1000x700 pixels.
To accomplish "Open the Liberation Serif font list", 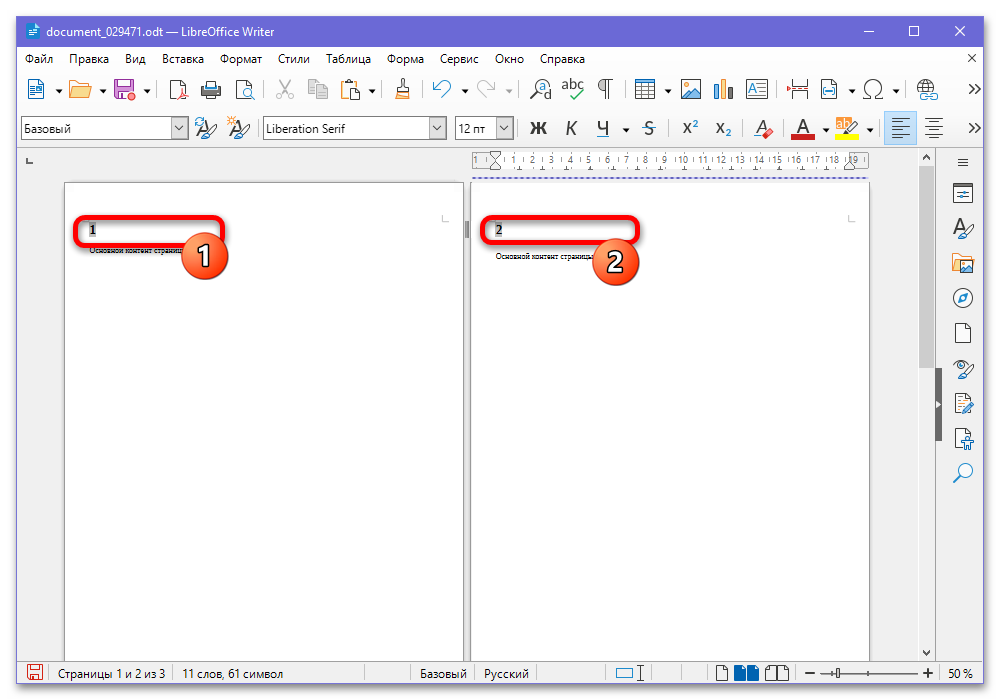I will [x=437, y=129].
